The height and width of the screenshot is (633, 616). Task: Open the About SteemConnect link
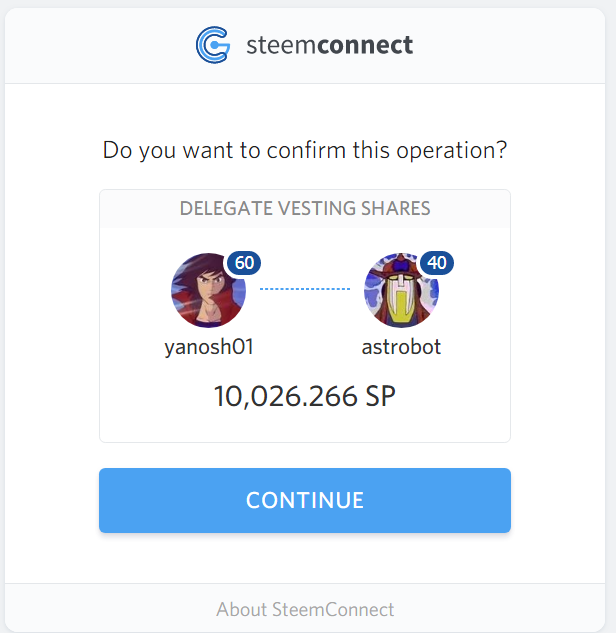[x=305, y=609]
